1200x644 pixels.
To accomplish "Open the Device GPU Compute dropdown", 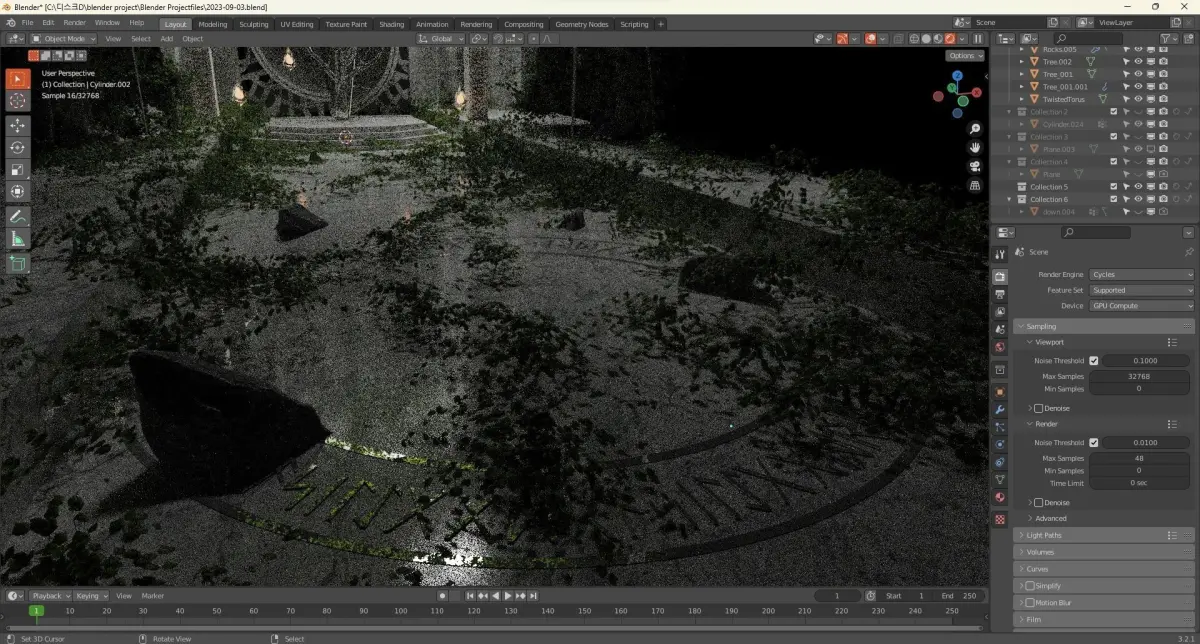I will point(1142,306).
